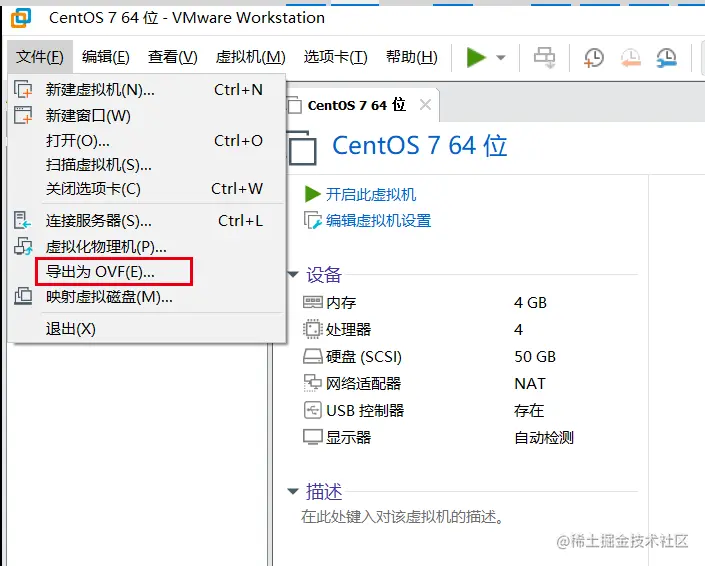Open the 选项卡(T) menu
The width and height of the screenshot is (705, 566).
(x=335, y=57)
